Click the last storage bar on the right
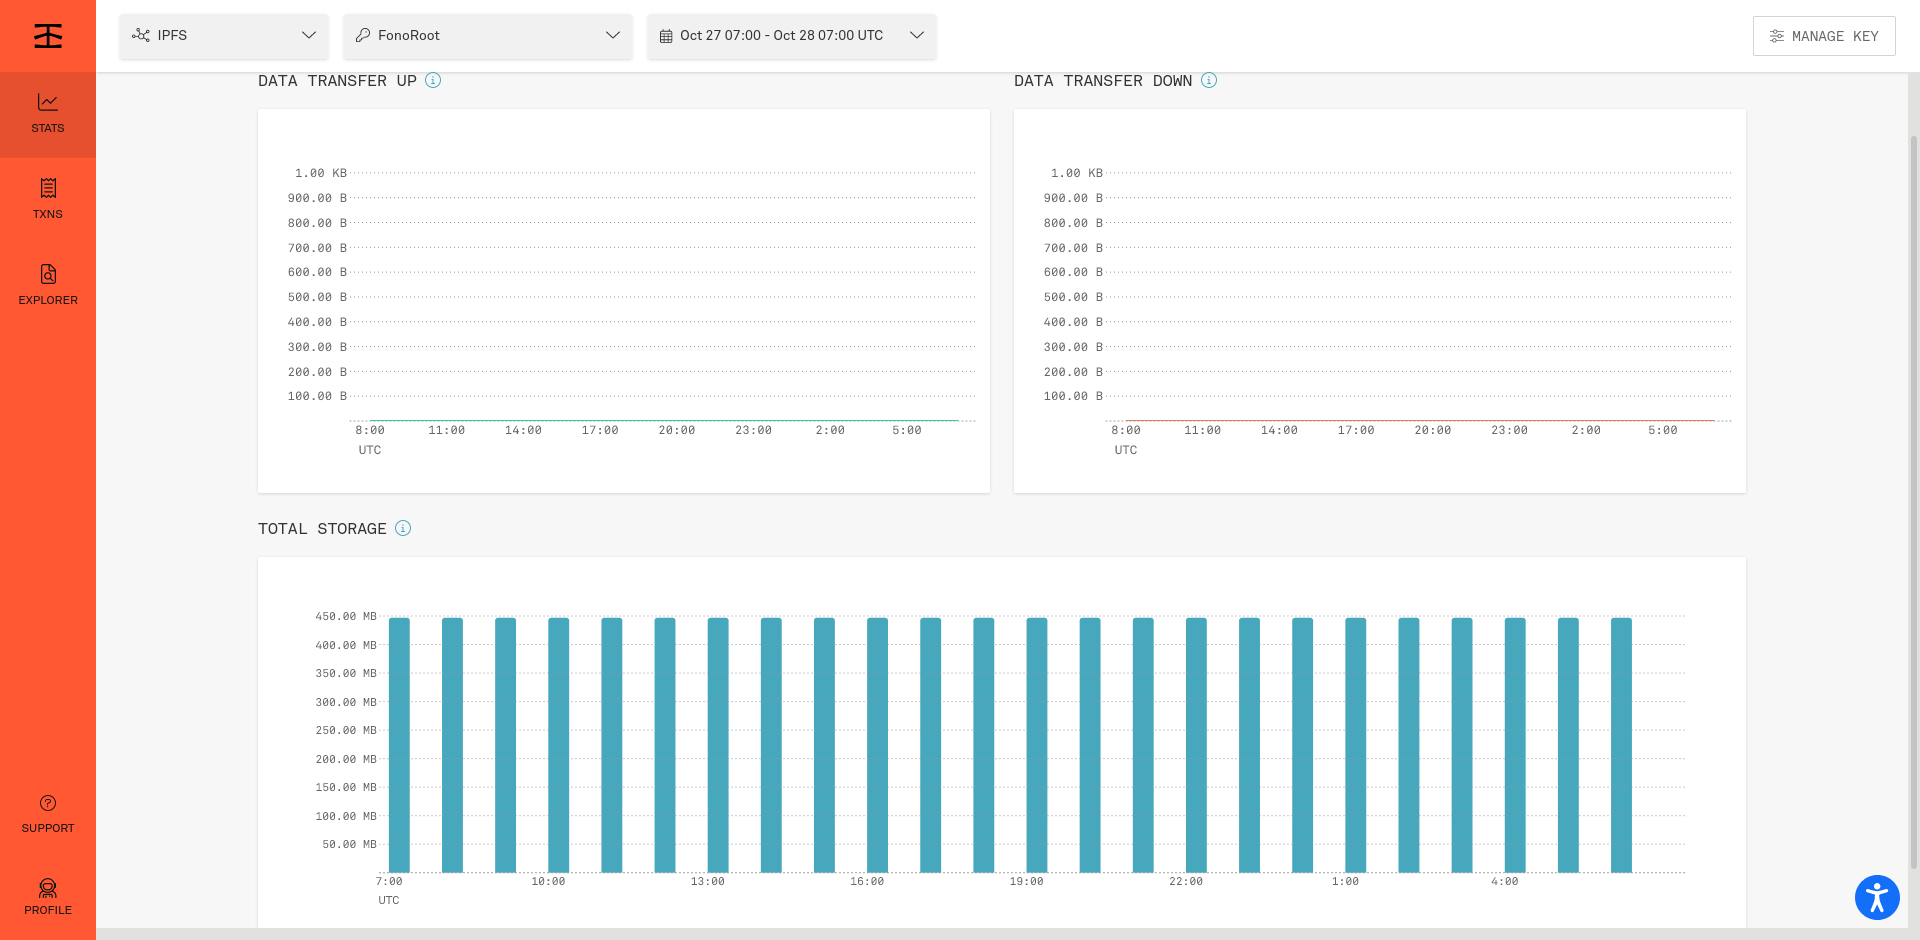Viewport: 1920px width, 940px height. (x=1621, y=745)
